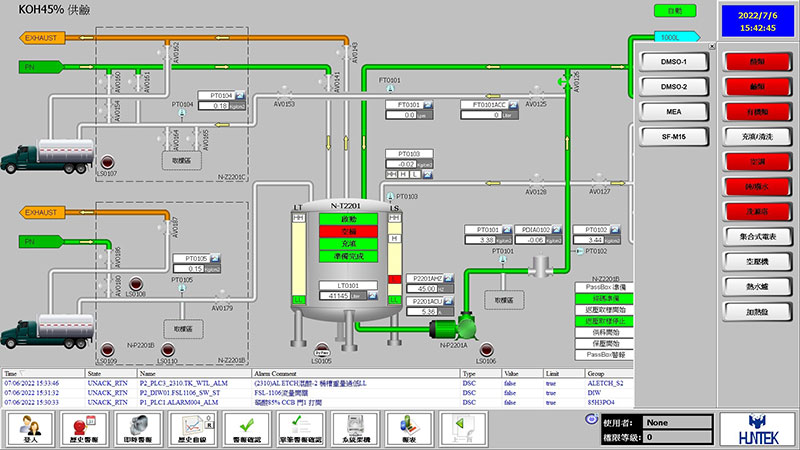Click the green N-P2201A pump icon
This screenshot has height=450, width=800.
click(464, 325)
